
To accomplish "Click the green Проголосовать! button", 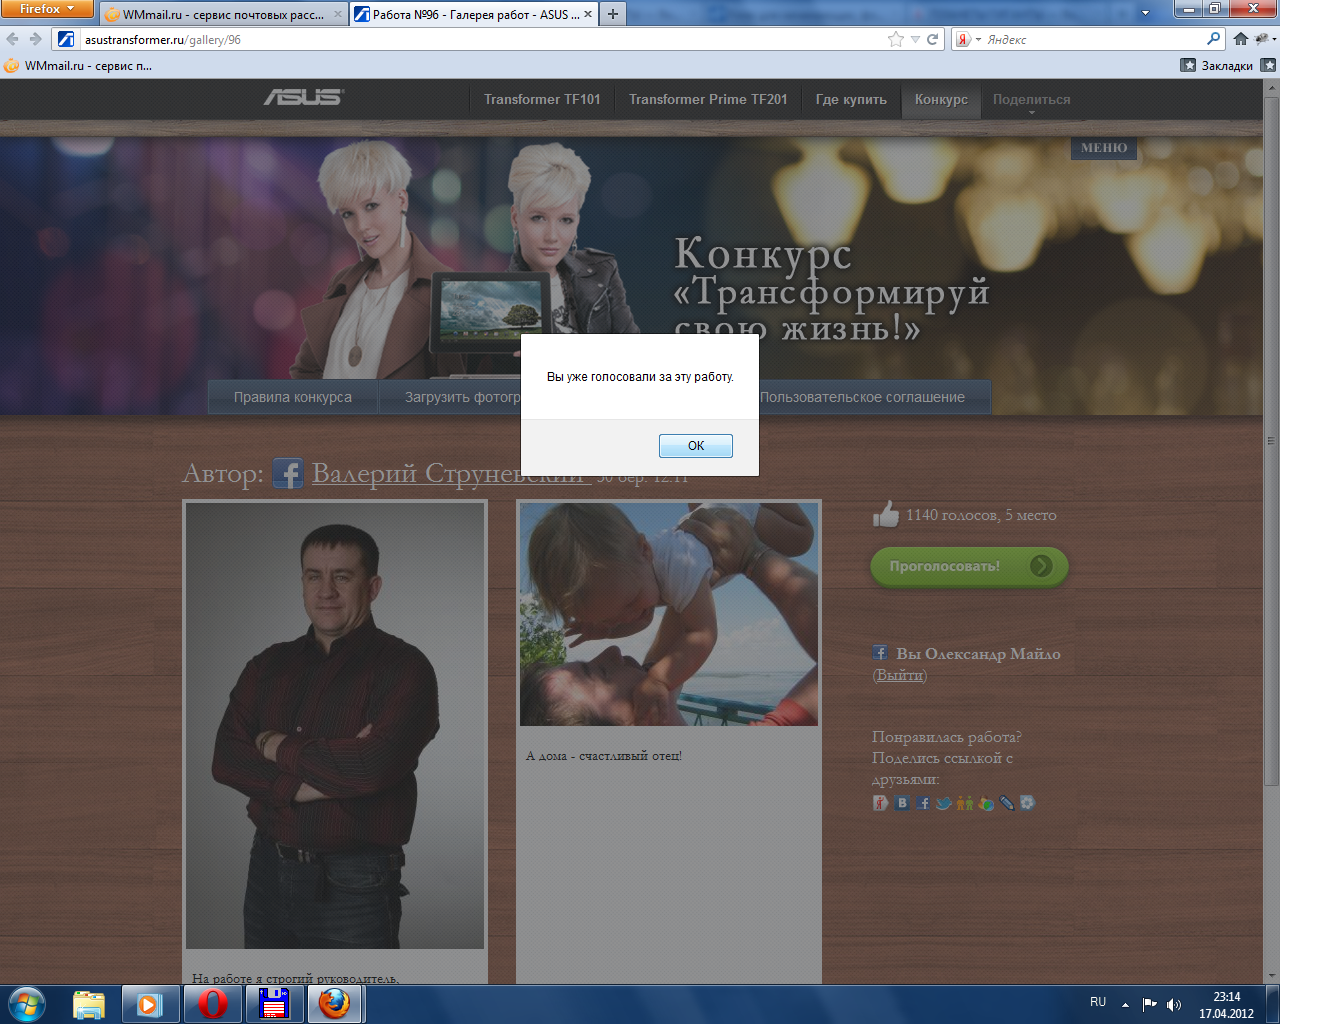I will (969, 566).
